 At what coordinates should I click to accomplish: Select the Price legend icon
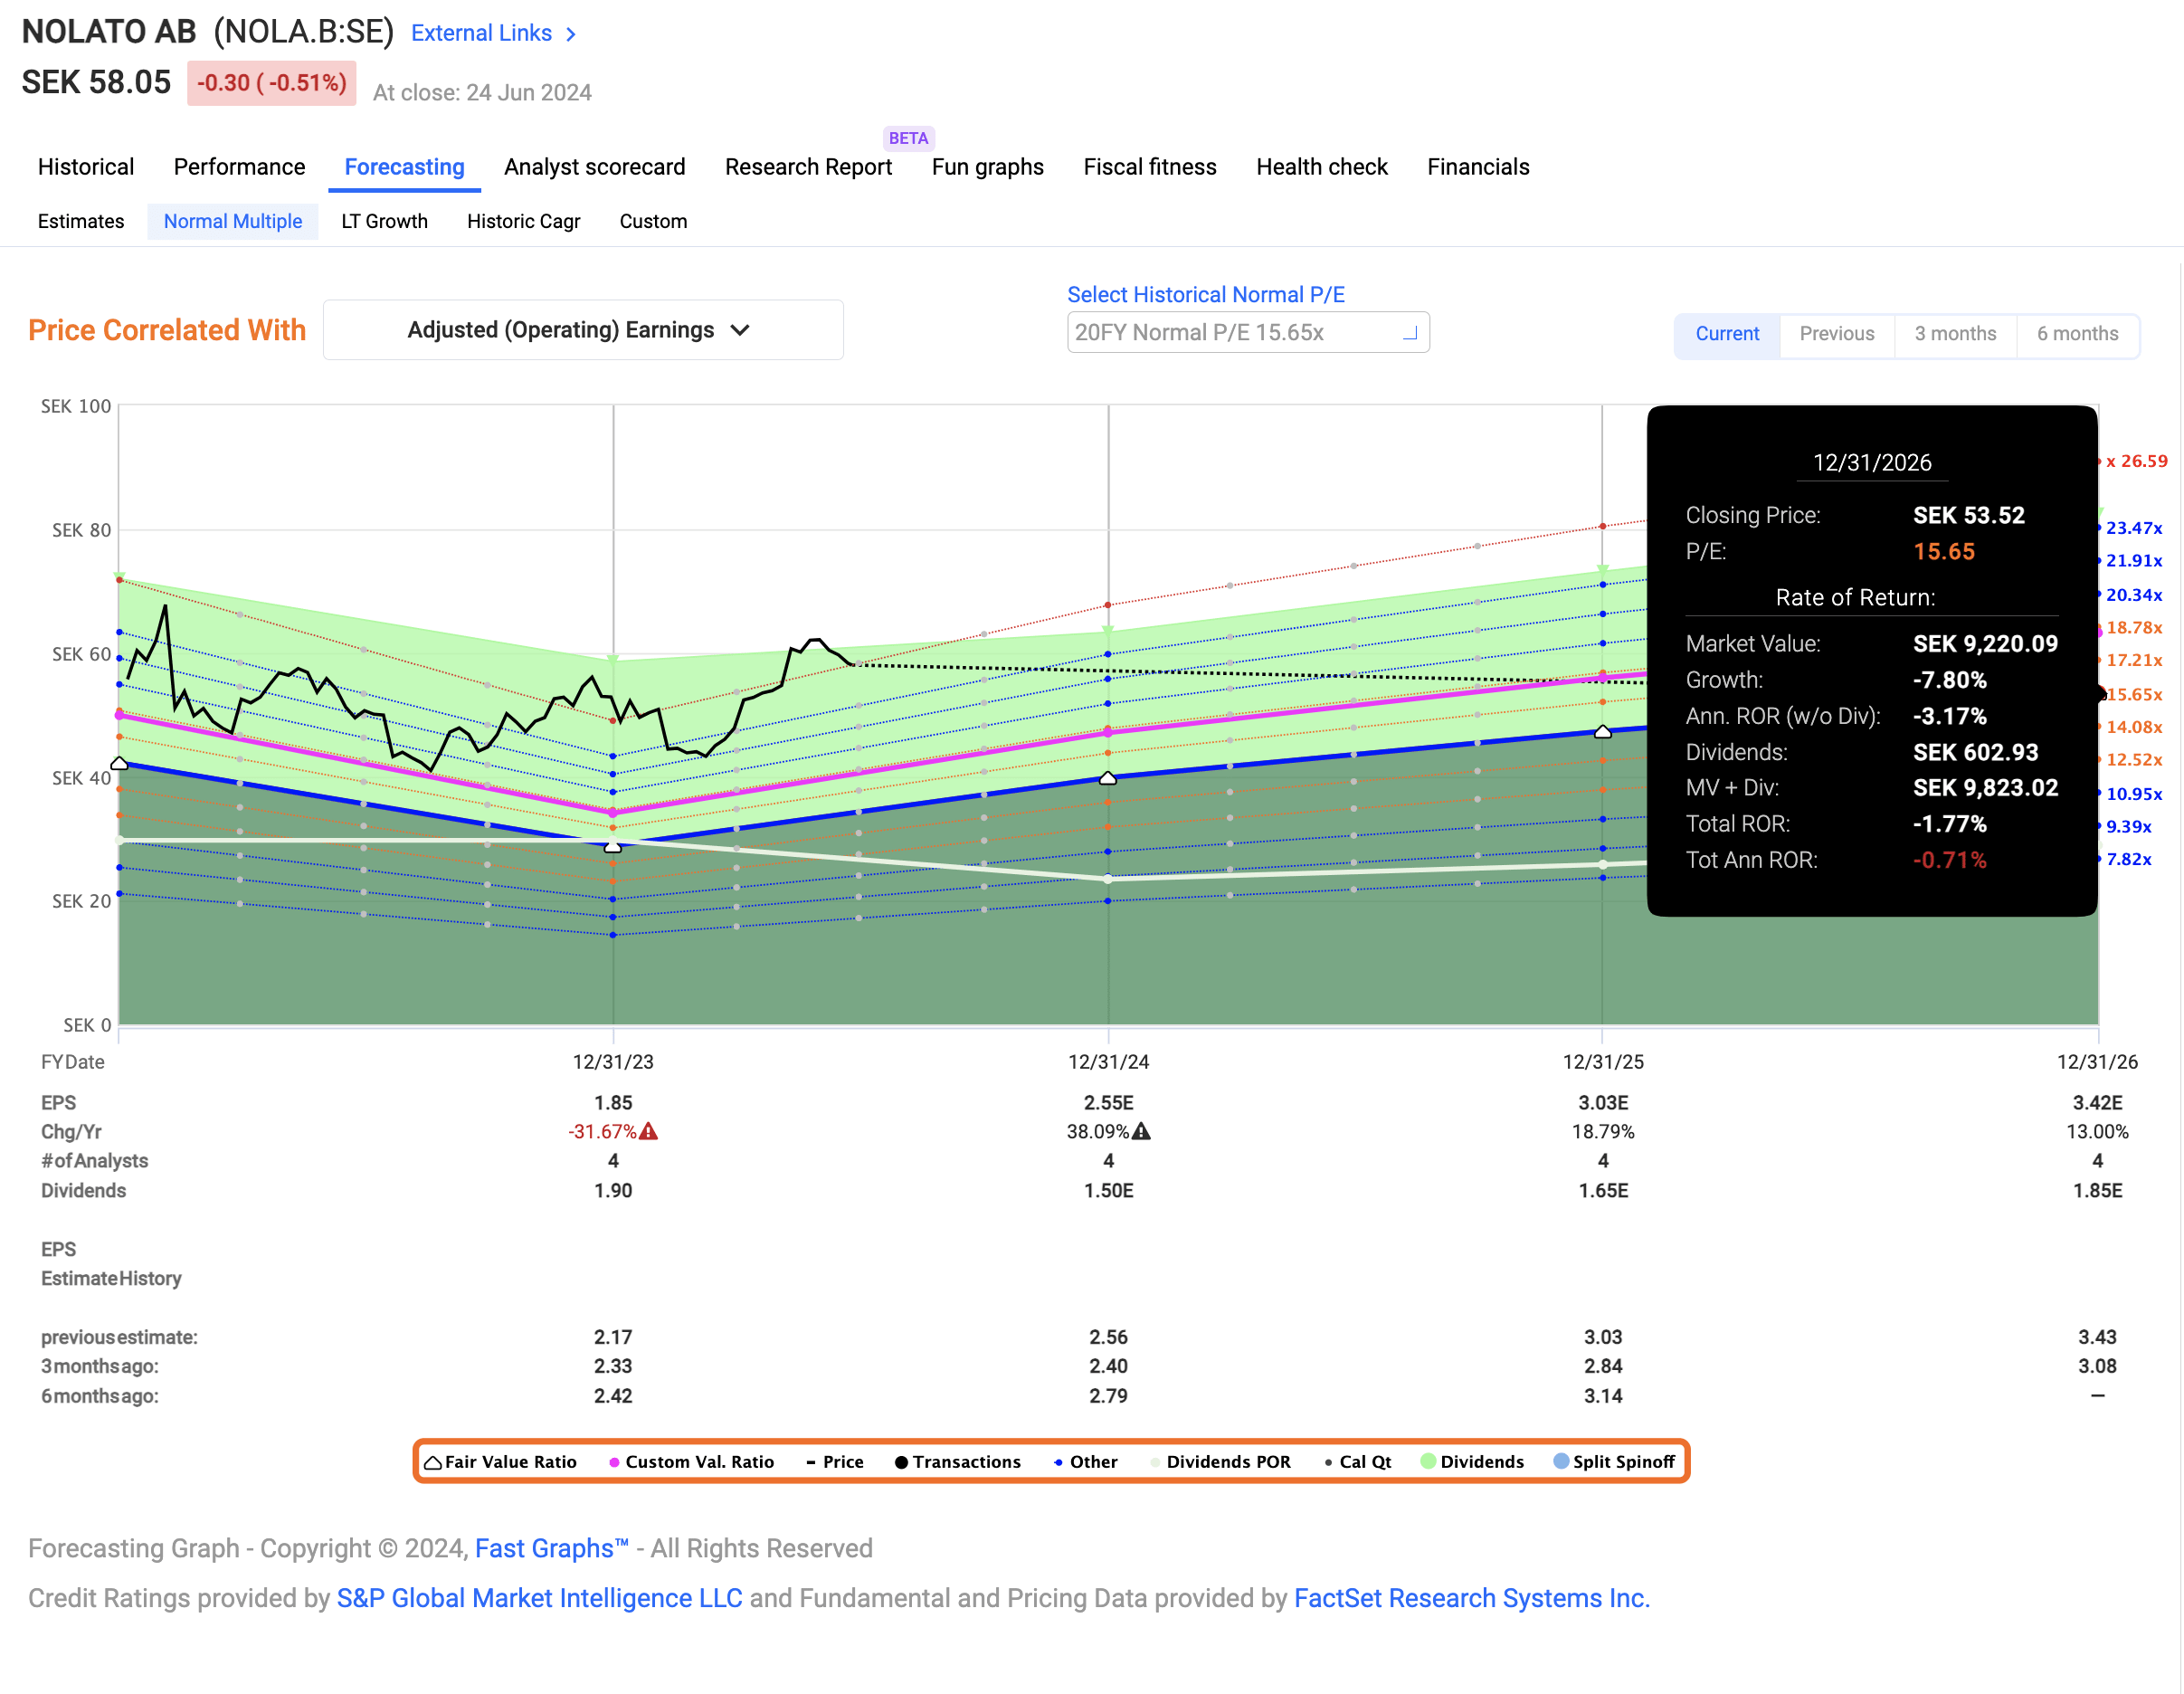(812, 1461)
